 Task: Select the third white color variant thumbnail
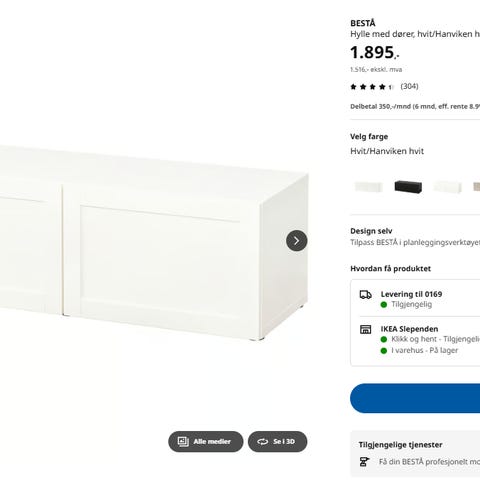tap(447, 187)
